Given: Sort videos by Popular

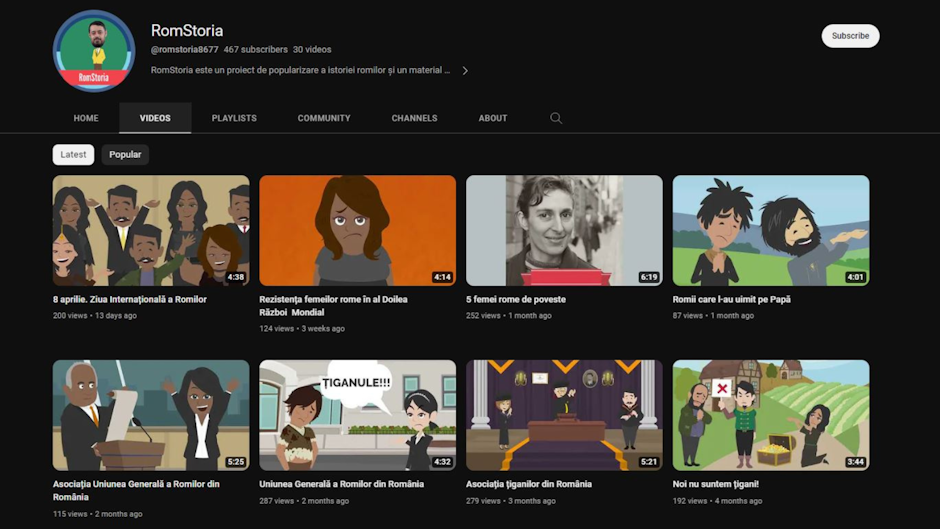Looking at the screenshot, I should tap(125, 155).
